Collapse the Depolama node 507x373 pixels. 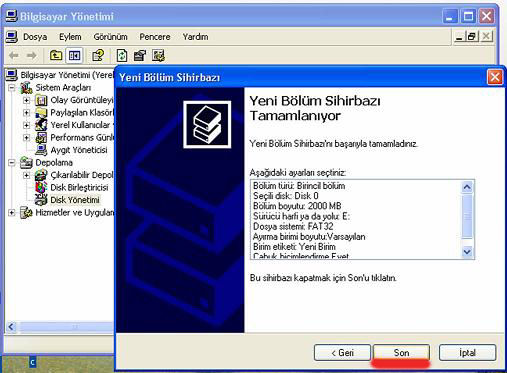pyautogui.click(x=12, y=163)
